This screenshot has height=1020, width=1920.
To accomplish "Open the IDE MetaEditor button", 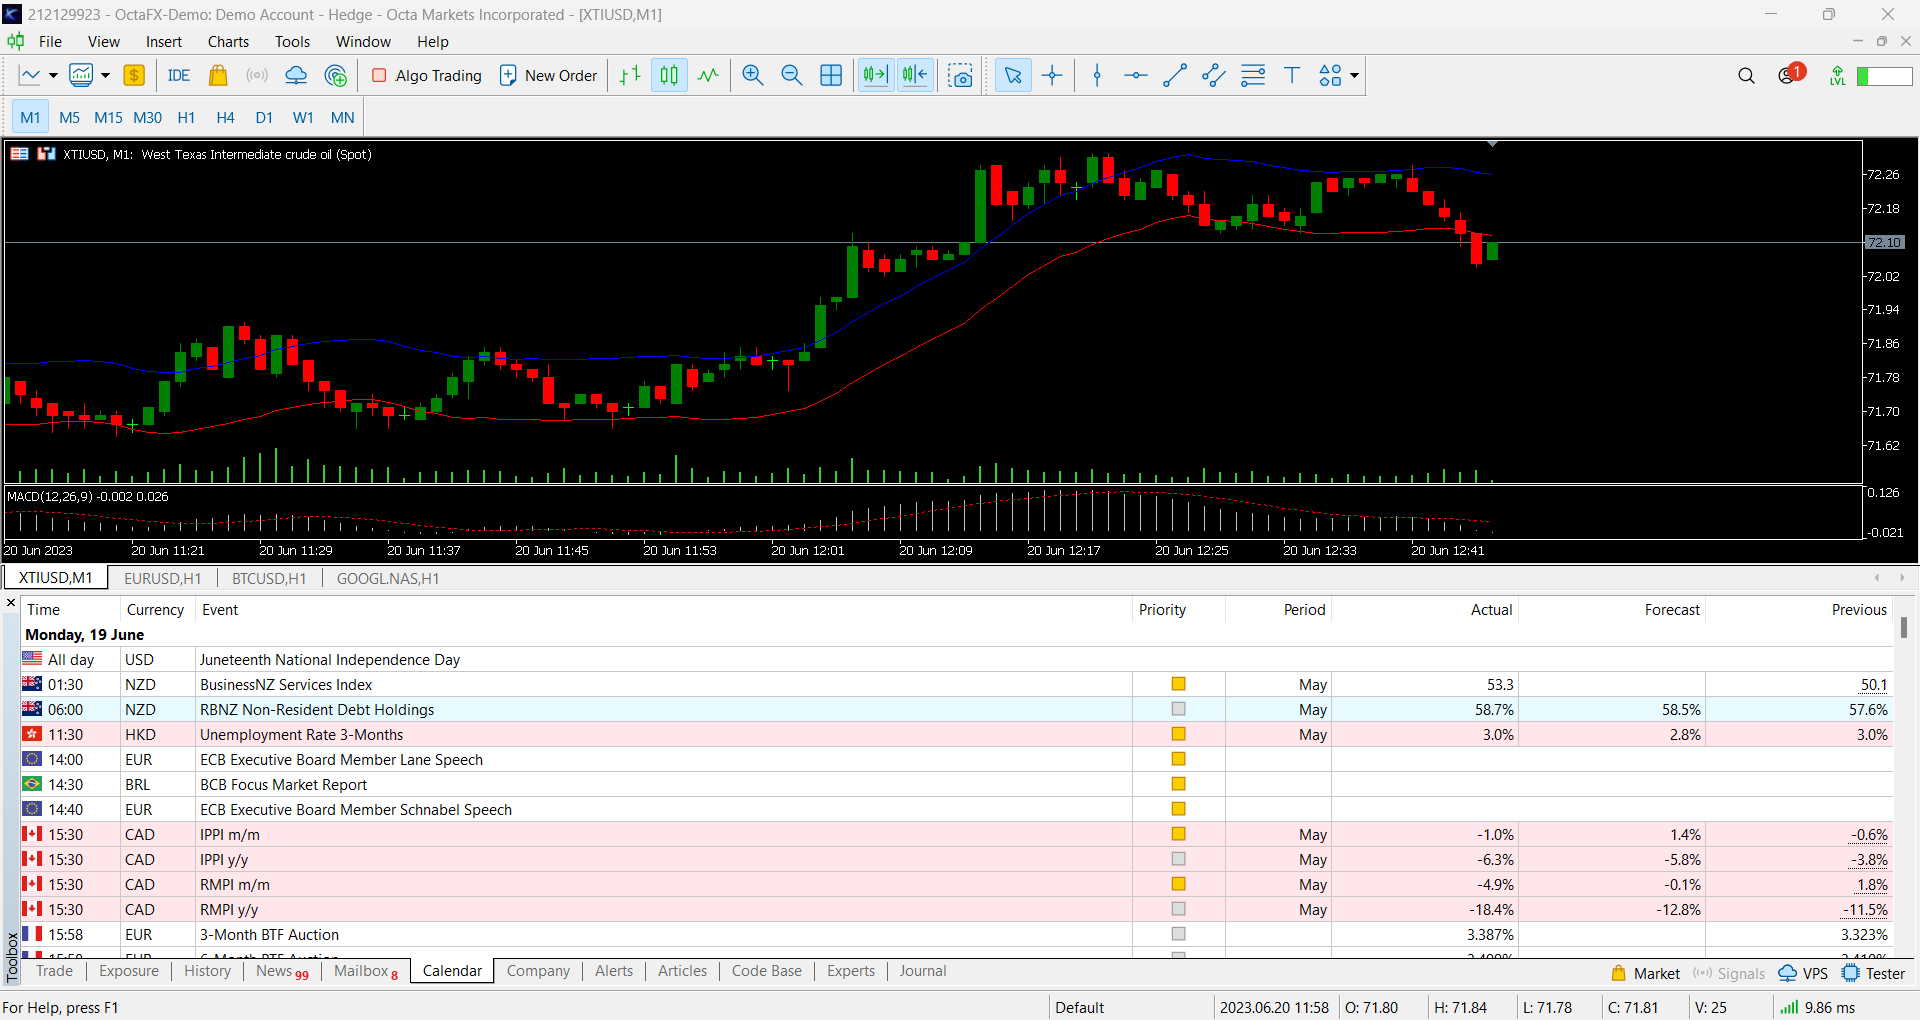I will coord(179,75).
